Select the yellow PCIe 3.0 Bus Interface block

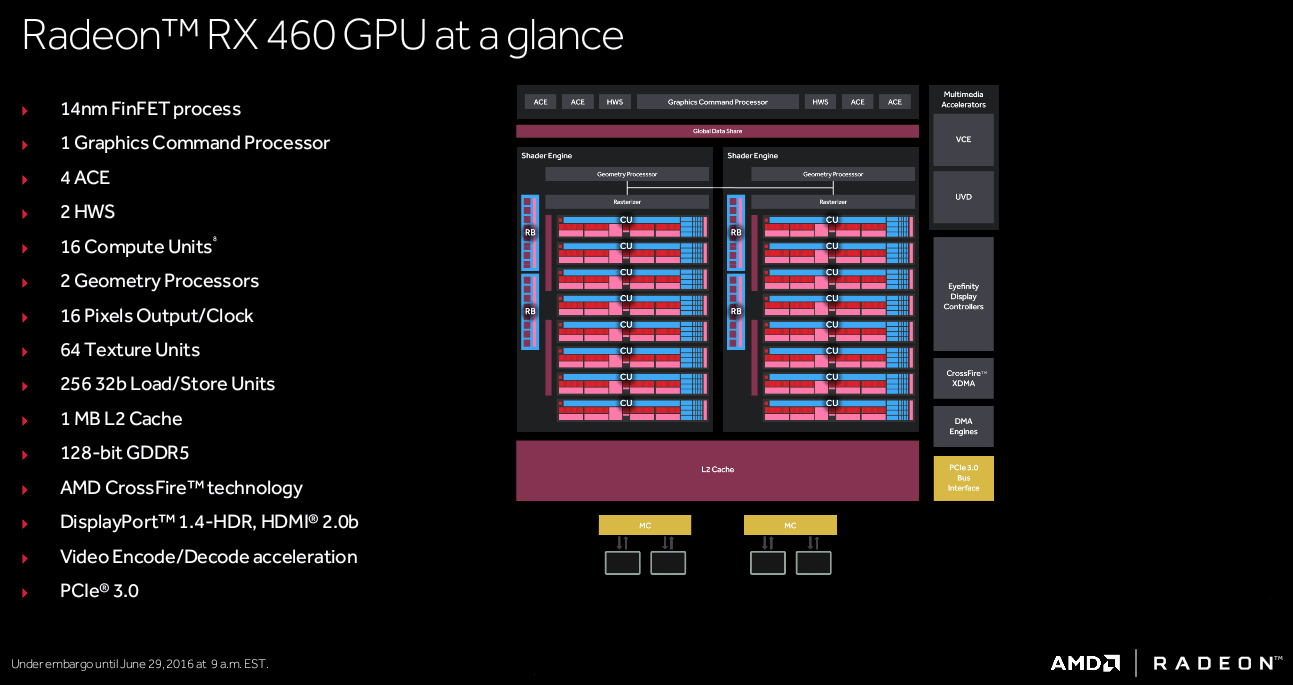click(963, 478)
